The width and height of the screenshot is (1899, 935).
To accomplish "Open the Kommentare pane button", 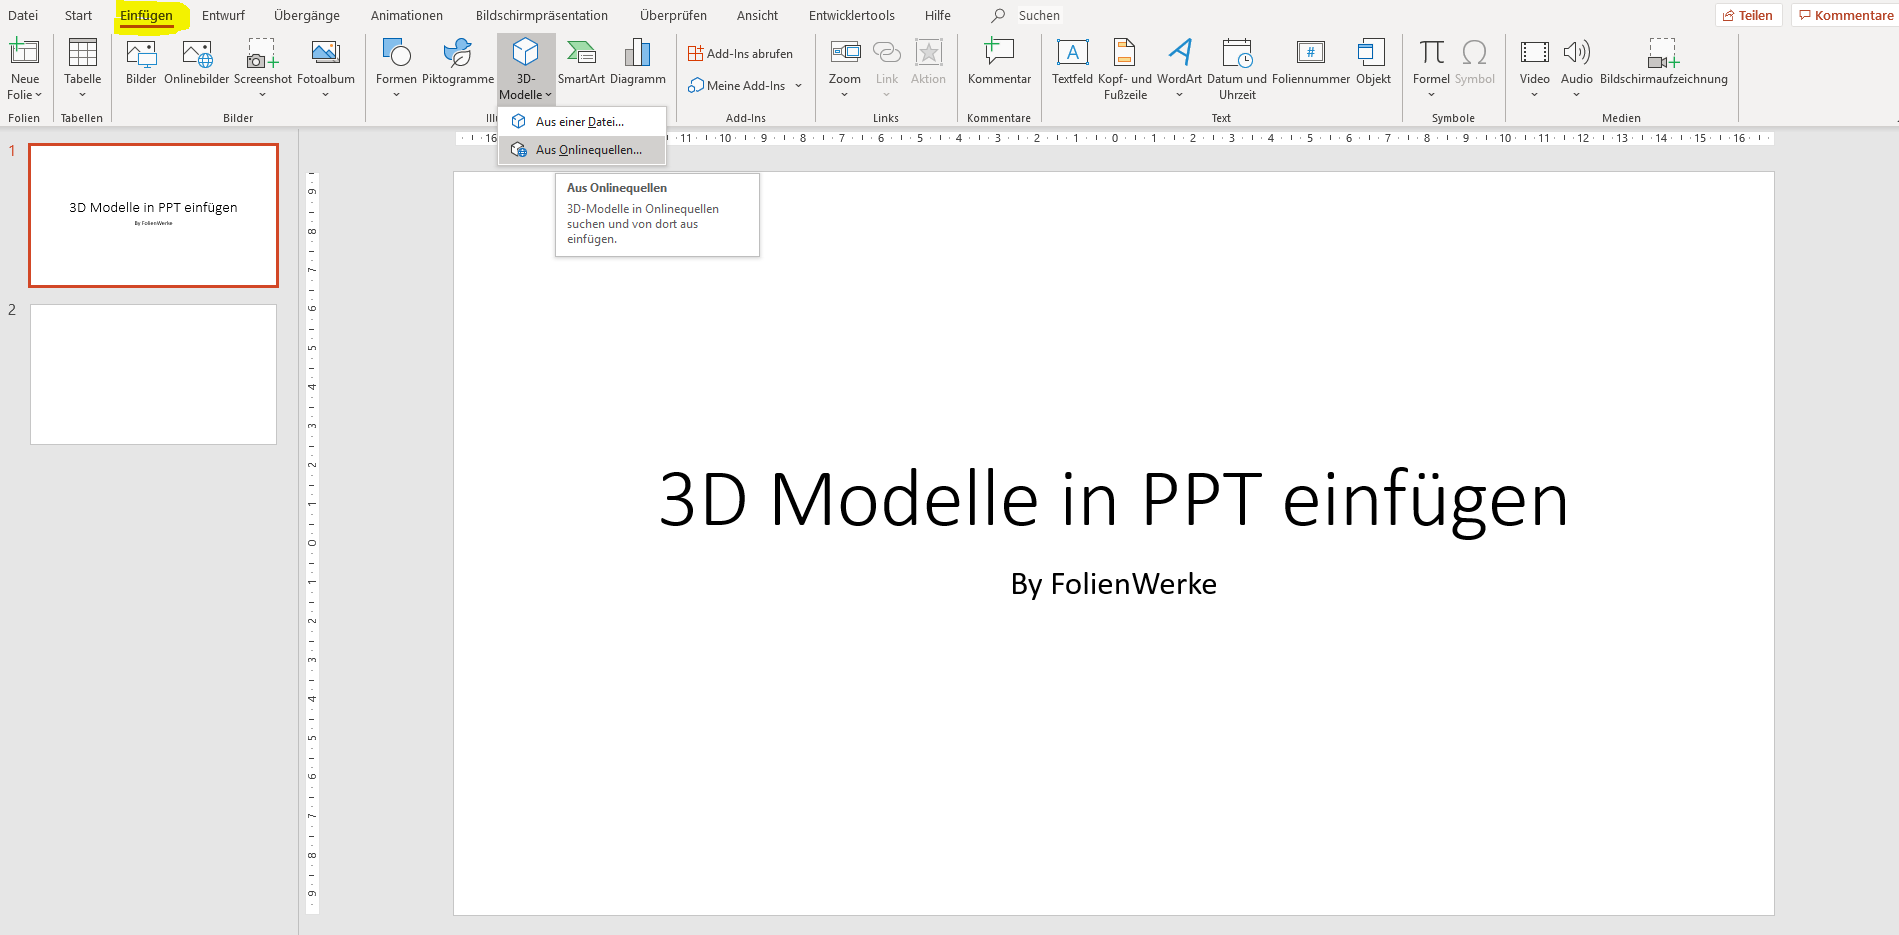I will (x=1845, y=15).
